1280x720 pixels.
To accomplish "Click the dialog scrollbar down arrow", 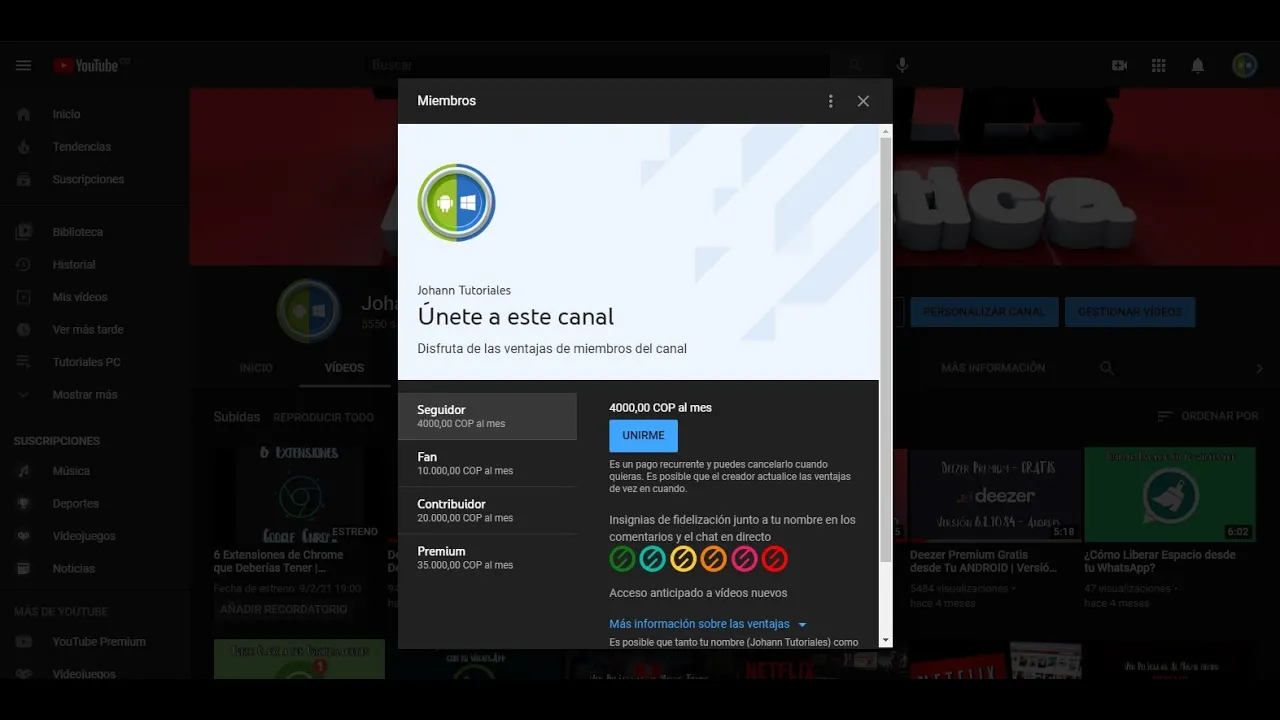I will coord(885,640).
